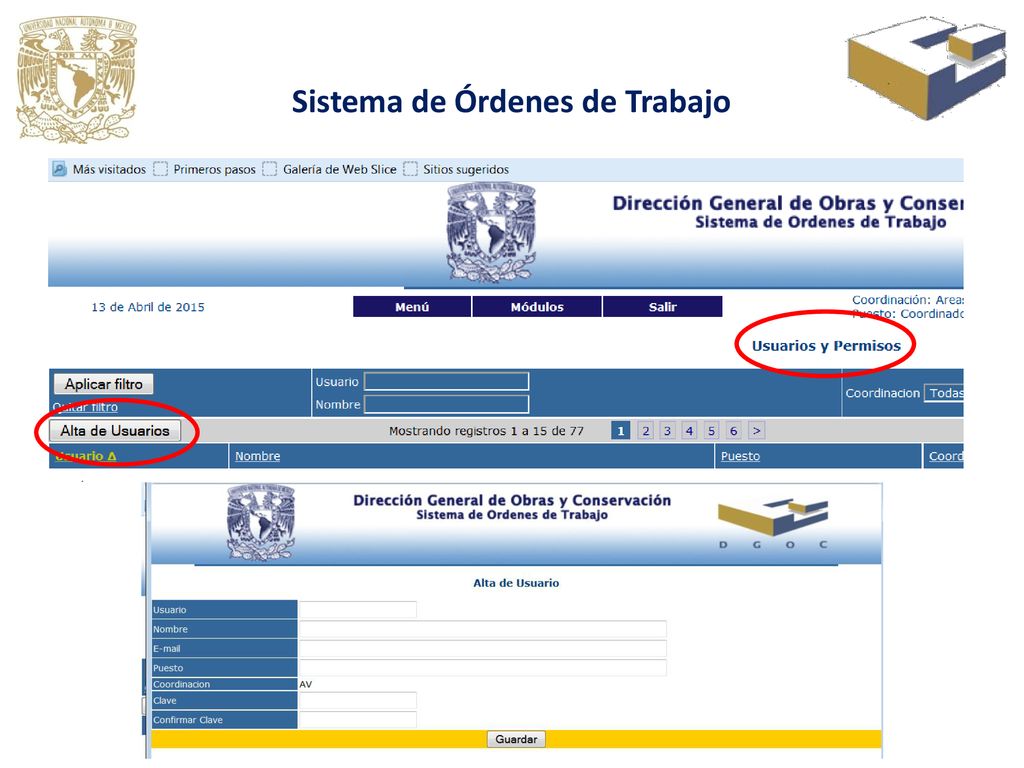Click Guardar button
Image resolution: width=1024 pixels, height=768 pixels.
[x=516, y=739]
